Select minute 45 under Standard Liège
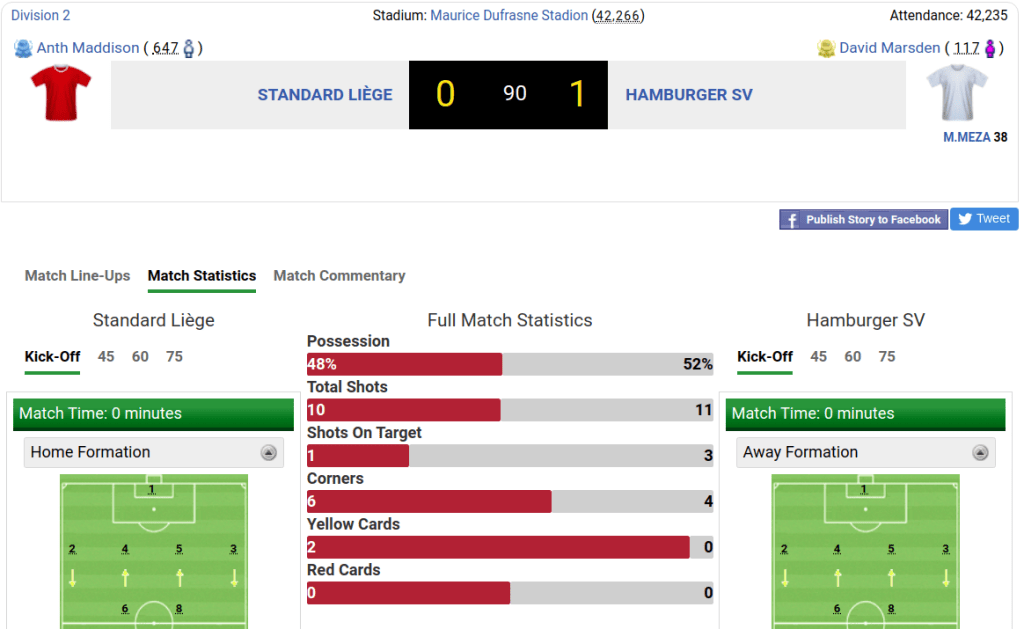Image resolution: width=1024 pixels, height=629 pixels. (106, 357)
